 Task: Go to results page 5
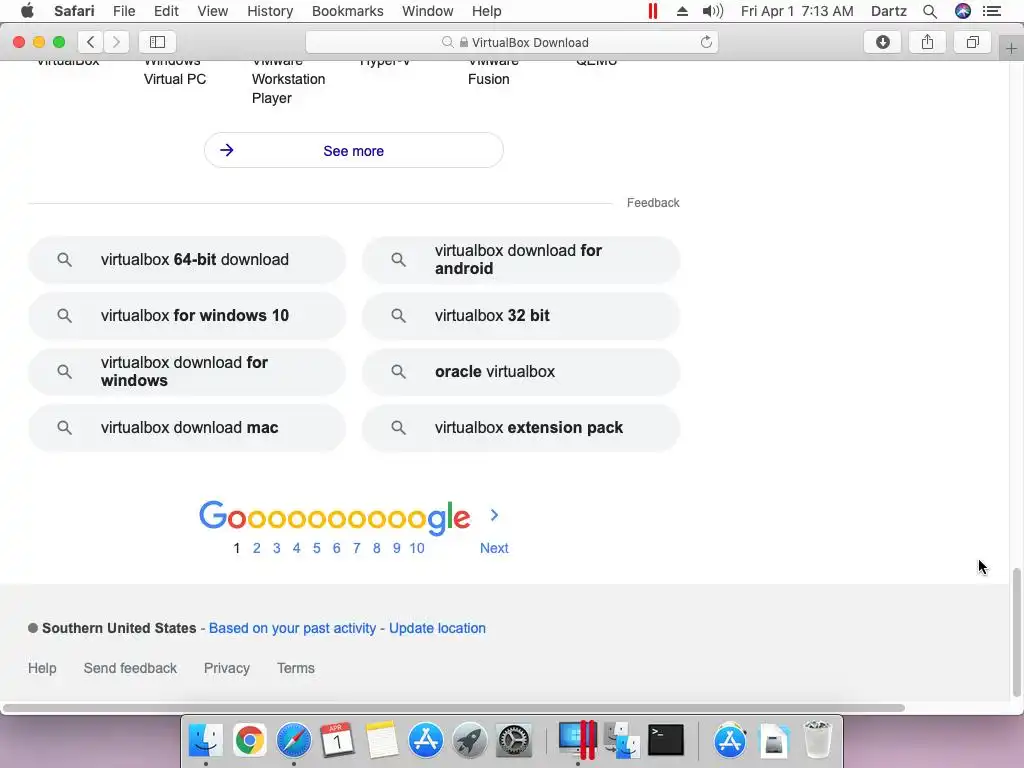pos(317,548)
